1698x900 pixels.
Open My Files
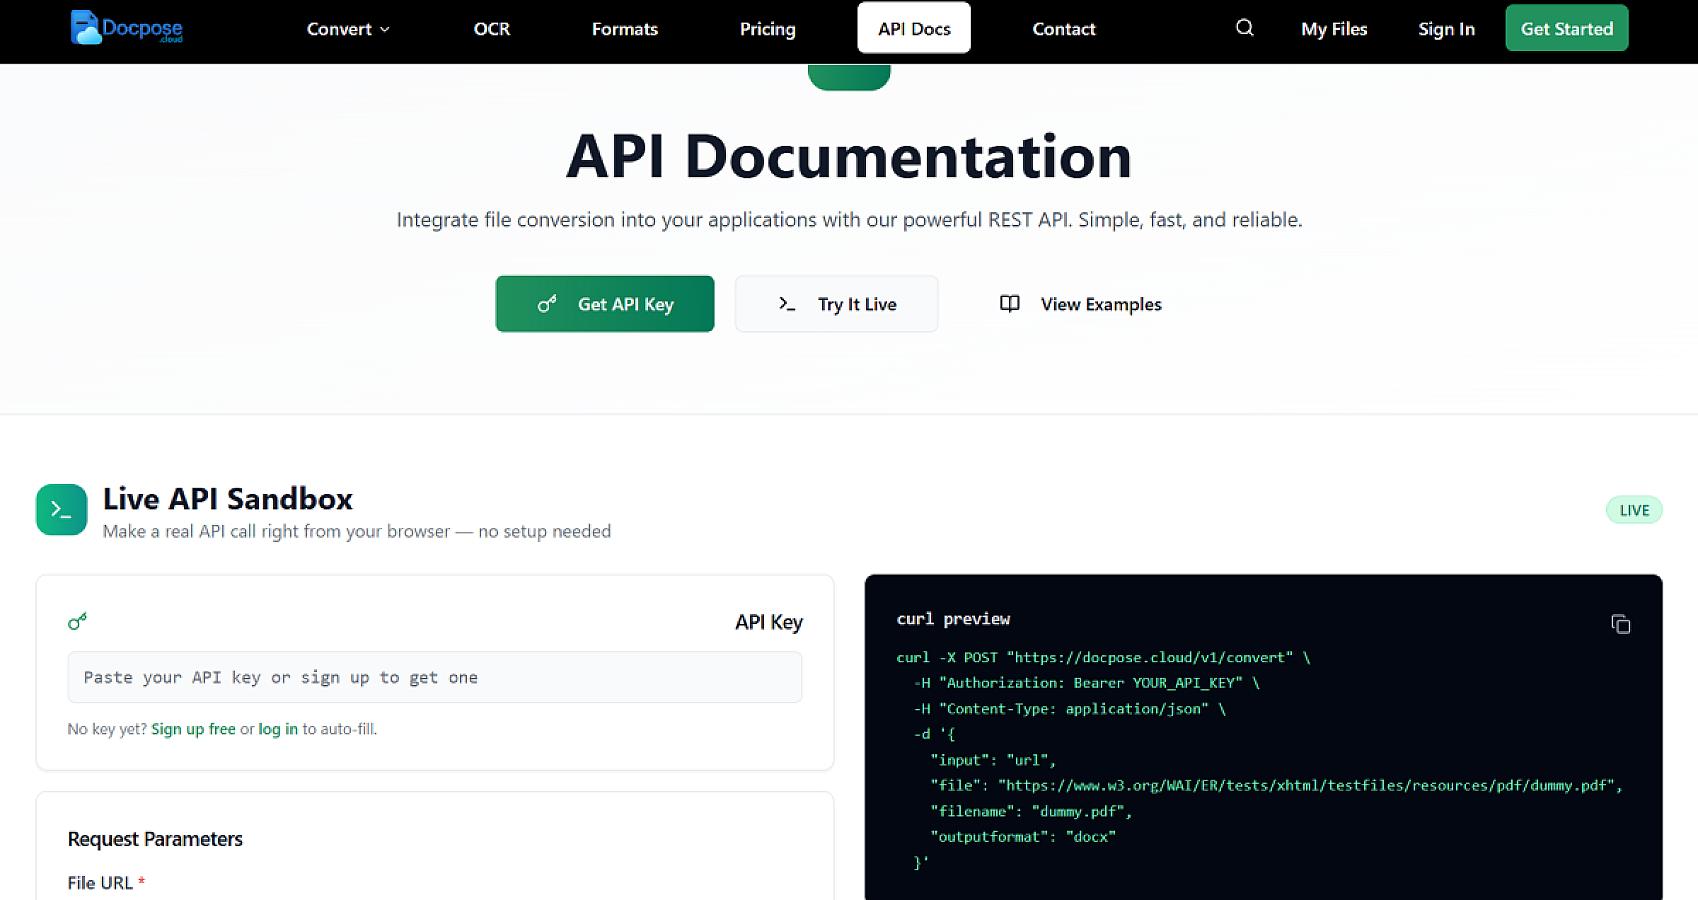(x=1334, y=29)
